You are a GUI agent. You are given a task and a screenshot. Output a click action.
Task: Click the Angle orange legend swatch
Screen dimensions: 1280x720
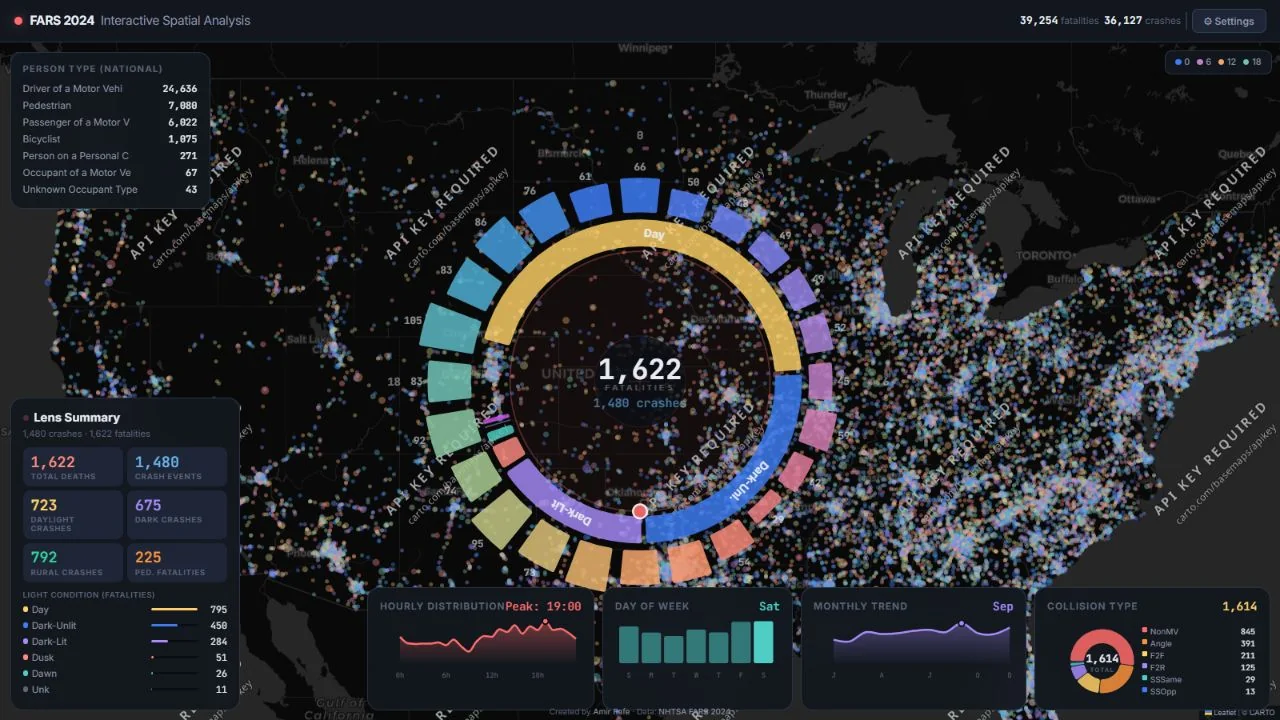pos(1144,643)
